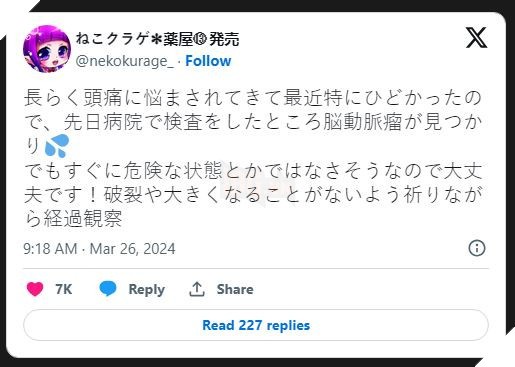
Task: Click the 7K likes count
Action: pos(64,289)
